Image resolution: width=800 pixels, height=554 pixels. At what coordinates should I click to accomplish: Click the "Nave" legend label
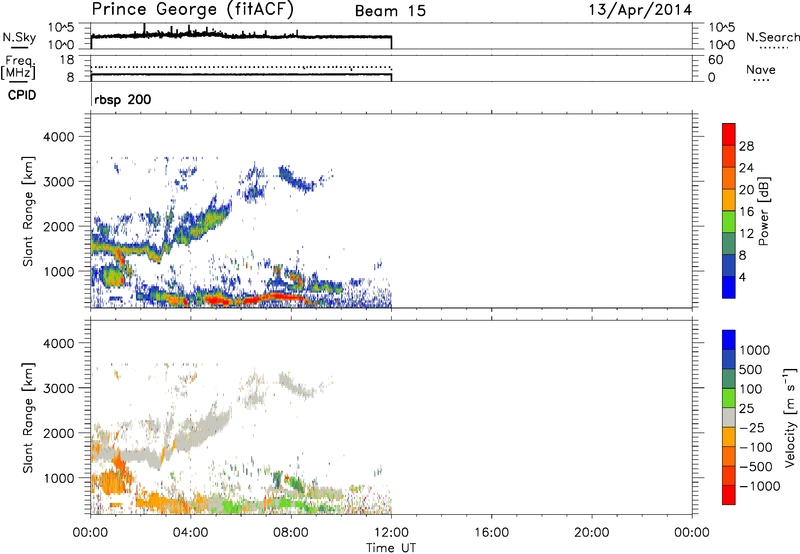[761, 70]
